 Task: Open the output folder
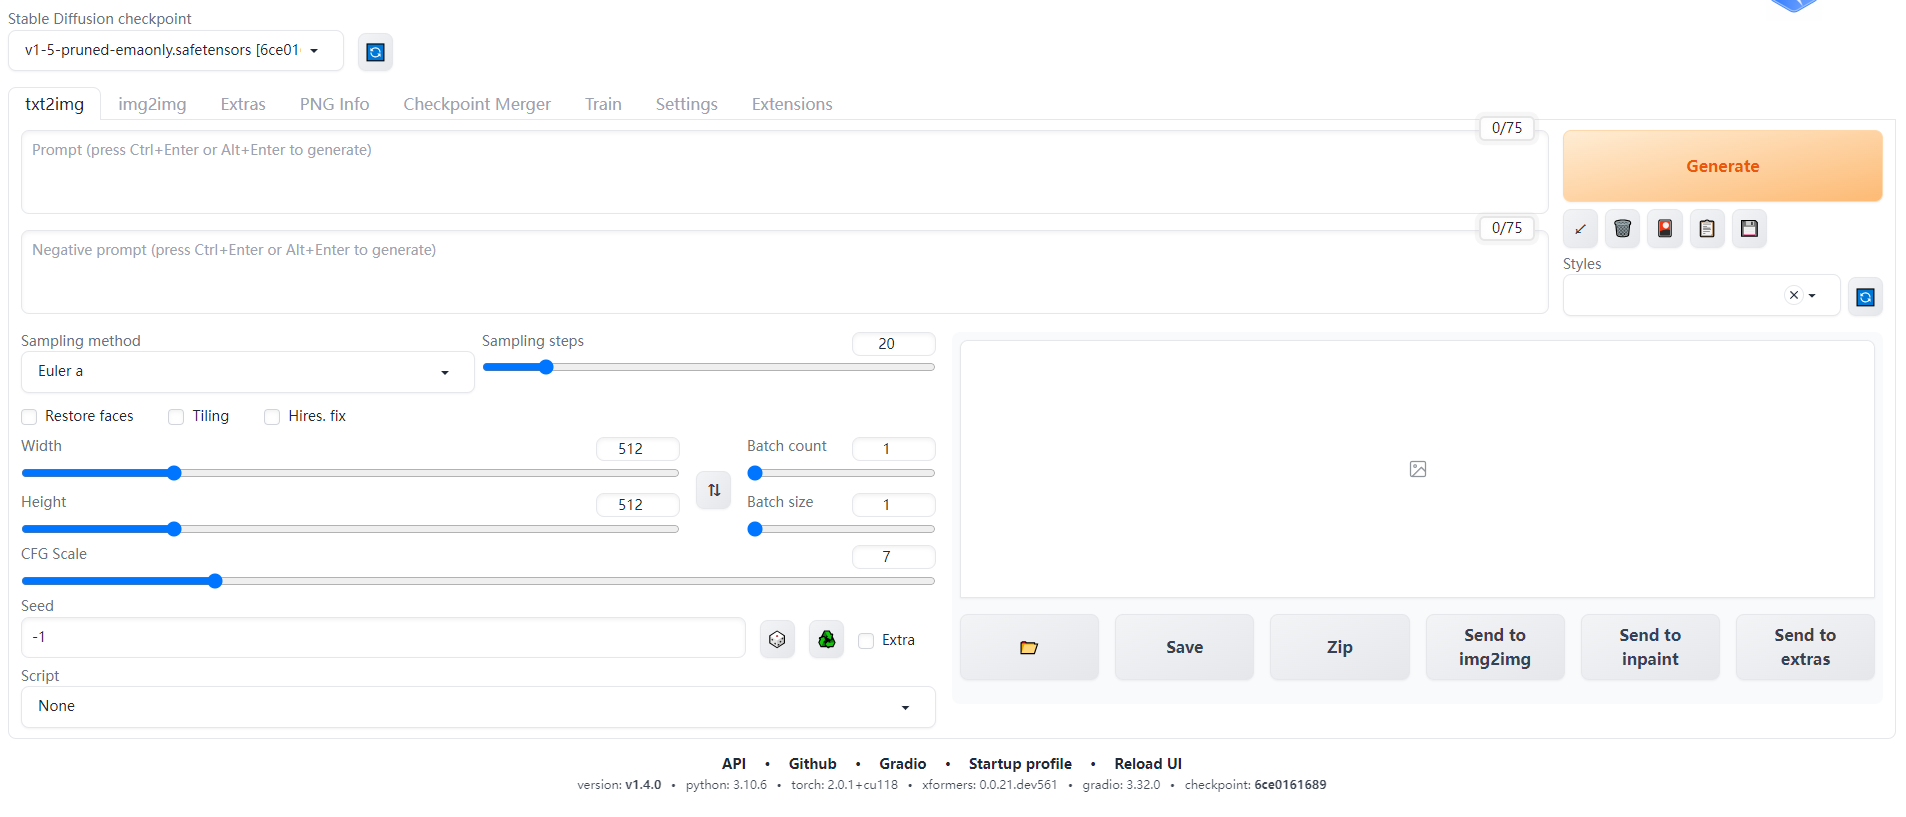(x=1029, y=648)
